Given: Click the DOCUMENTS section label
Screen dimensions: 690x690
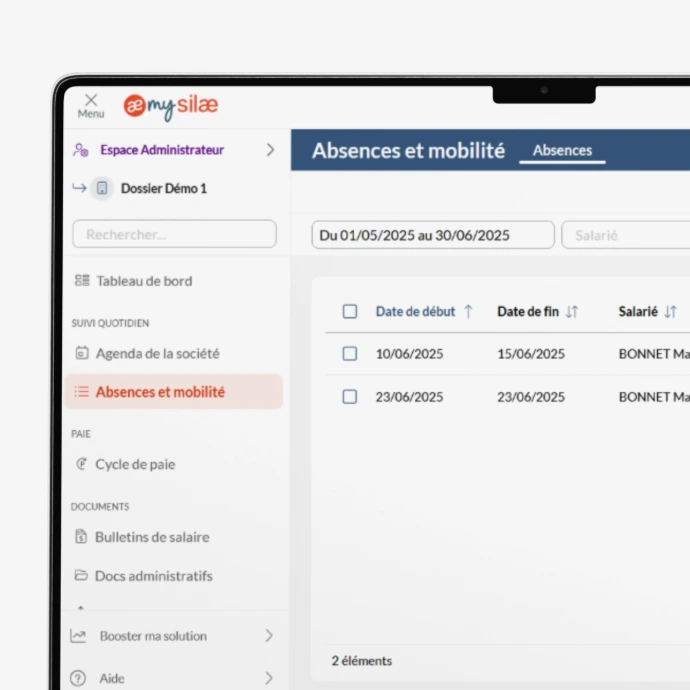Looking at the screenshot, I should [100, 506].
